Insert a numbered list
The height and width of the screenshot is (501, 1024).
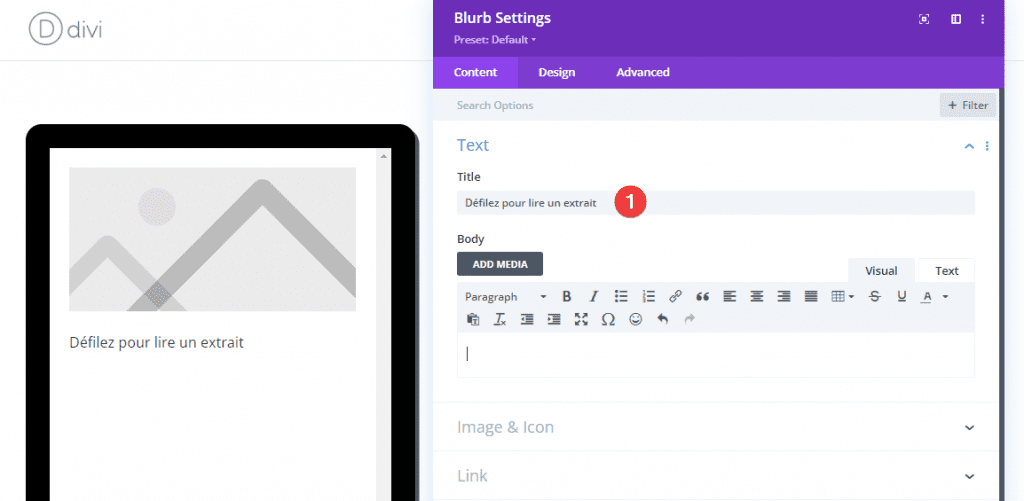[648, 297]
